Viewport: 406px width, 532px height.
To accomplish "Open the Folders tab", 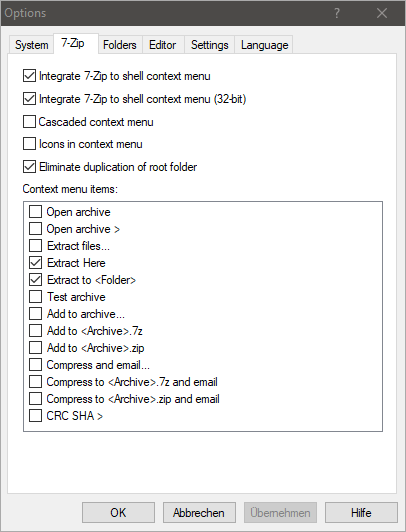I will [x=120, y=45].
